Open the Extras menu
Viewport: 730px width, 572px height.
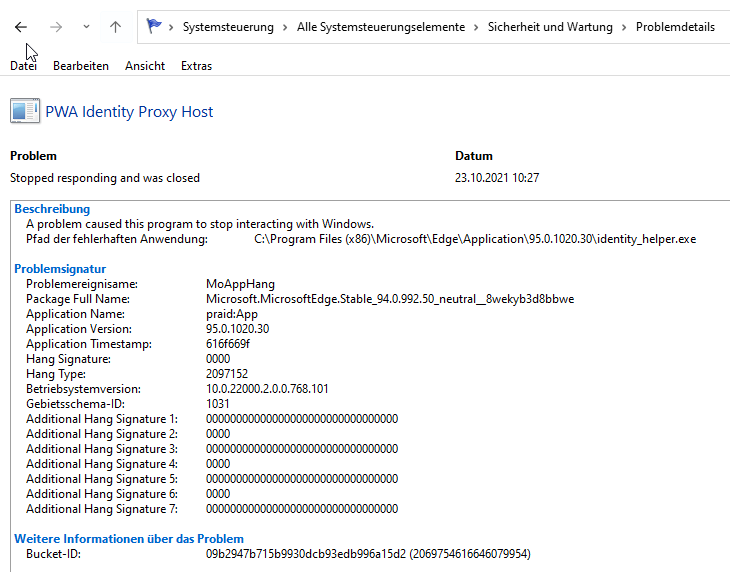pos(196,66)
